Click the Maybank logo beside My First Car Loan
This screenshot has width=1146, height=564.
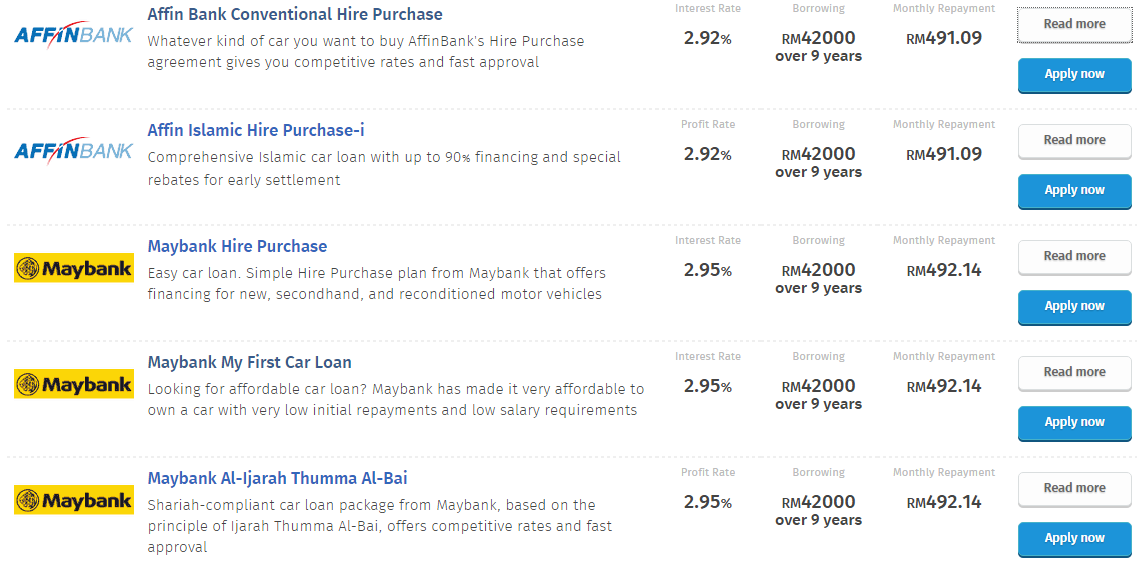[x=74, y=384]
